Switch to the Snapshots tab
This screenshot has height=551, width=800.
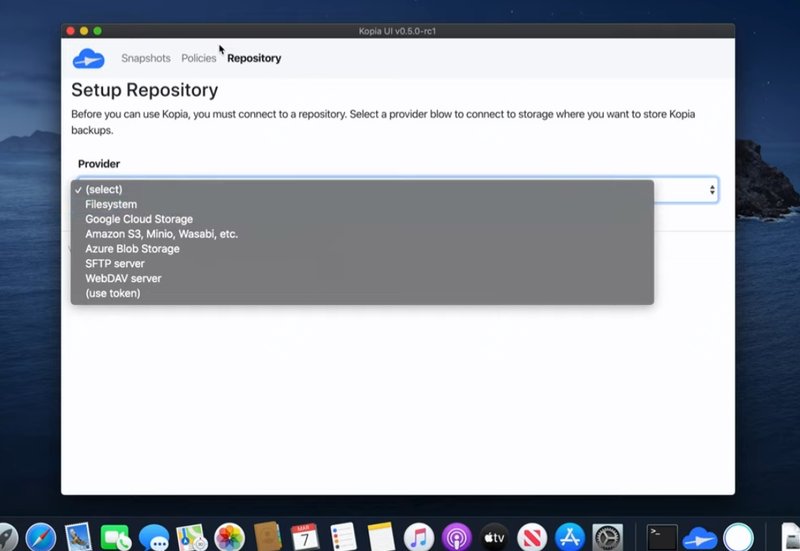(146, 59)
